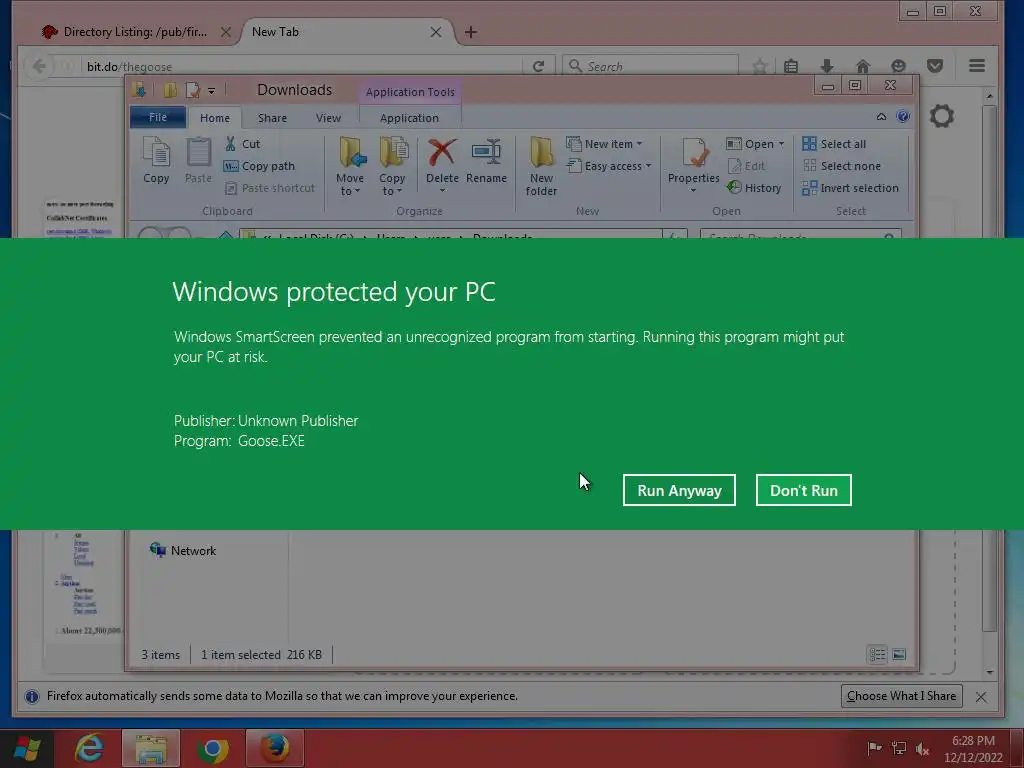The height and width of the screenshot is (768, 1024).
Task: Click Choose What I Share button
Action: pyautogui.click(x=901, y=696)
